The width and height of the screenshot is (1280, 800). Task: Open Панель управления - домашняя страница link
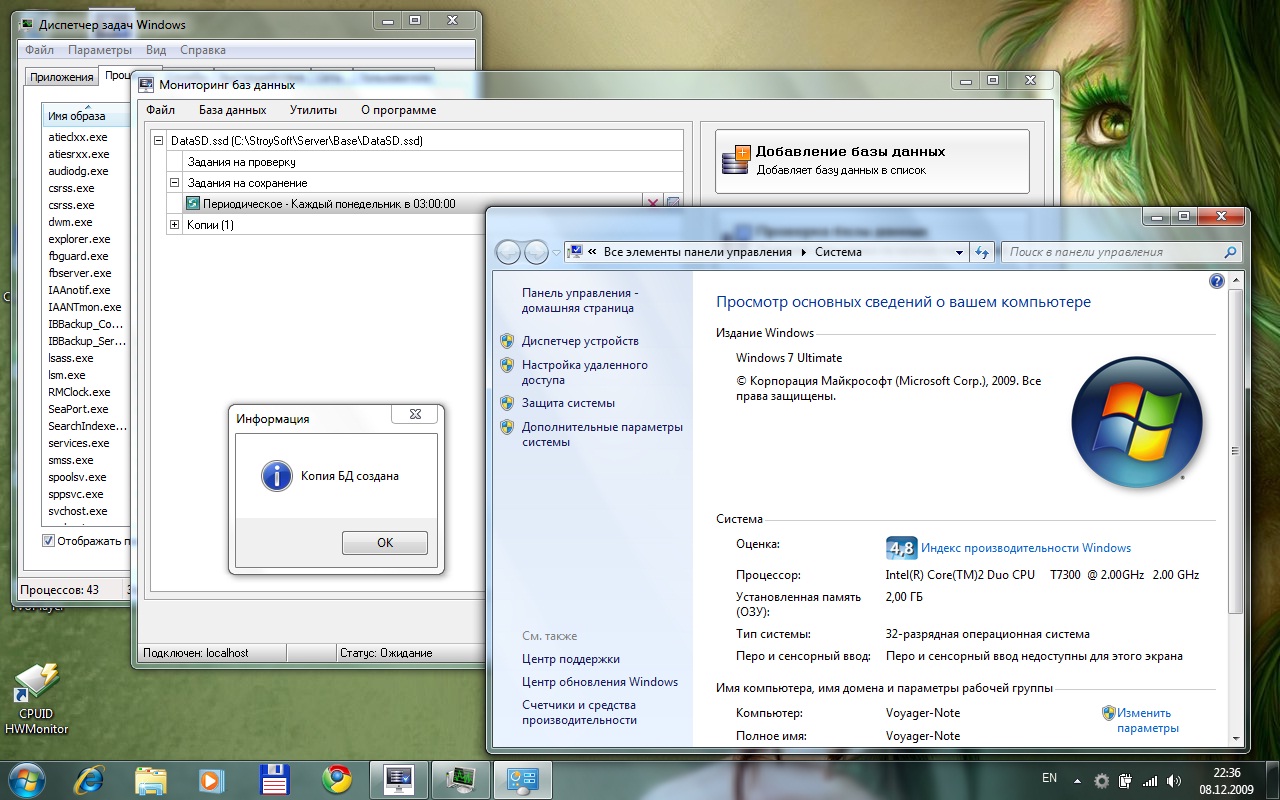click(x=580, y=300)
